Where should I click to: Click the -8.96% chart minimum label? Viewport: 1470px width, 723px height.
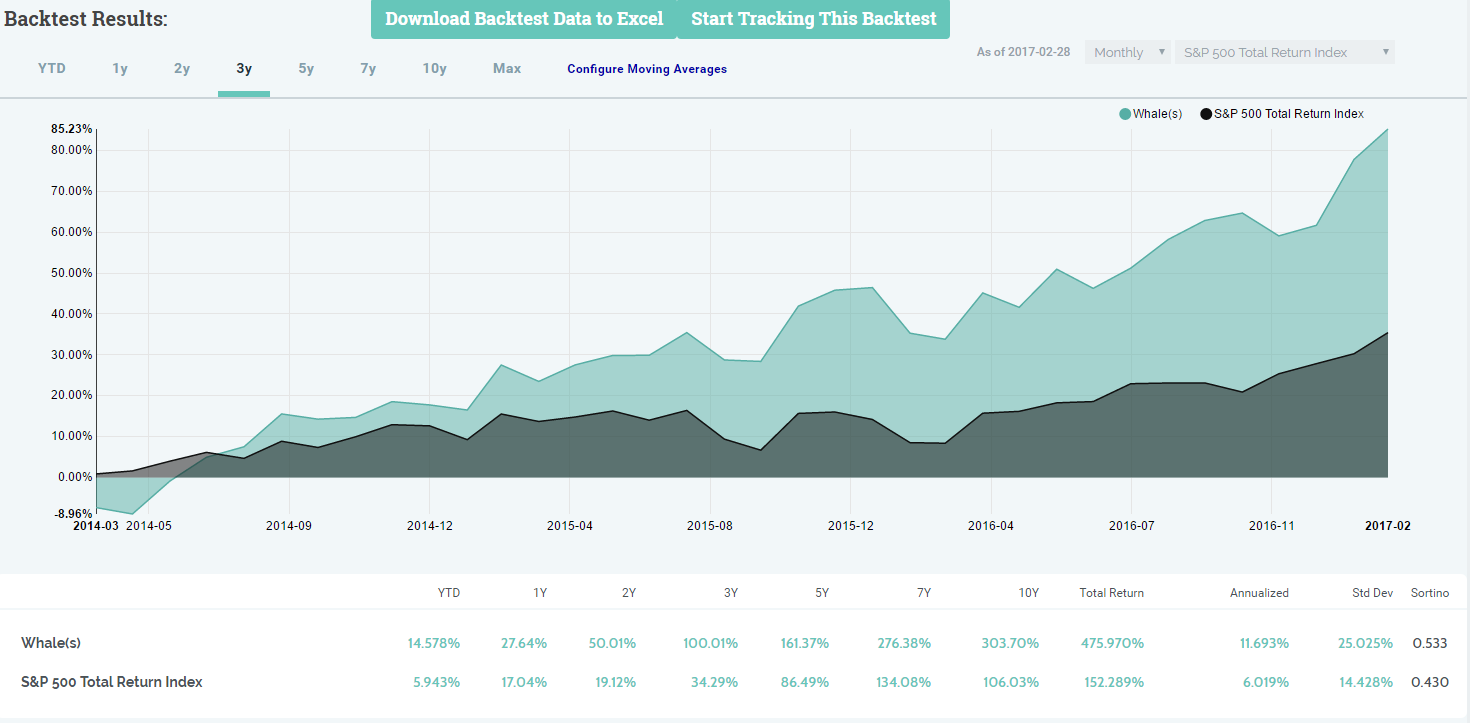click(x=72, y=514)
